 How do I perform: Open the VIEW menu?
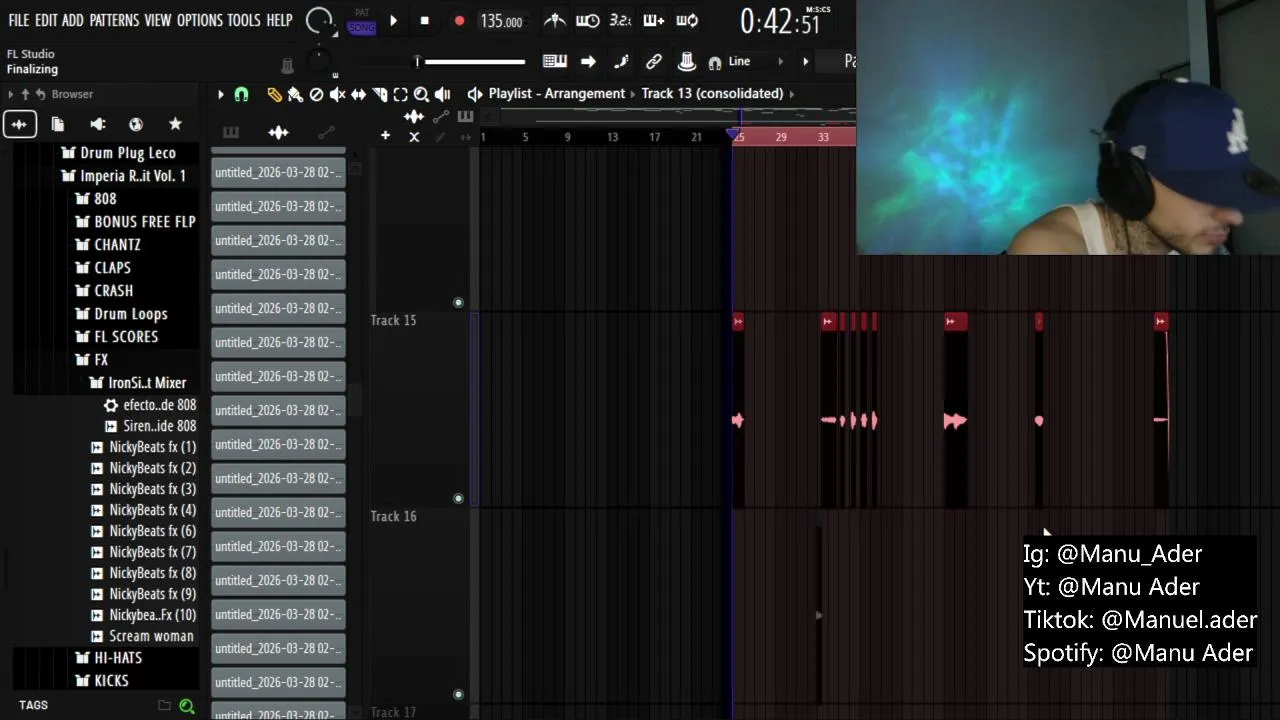[x=158, y=20]
